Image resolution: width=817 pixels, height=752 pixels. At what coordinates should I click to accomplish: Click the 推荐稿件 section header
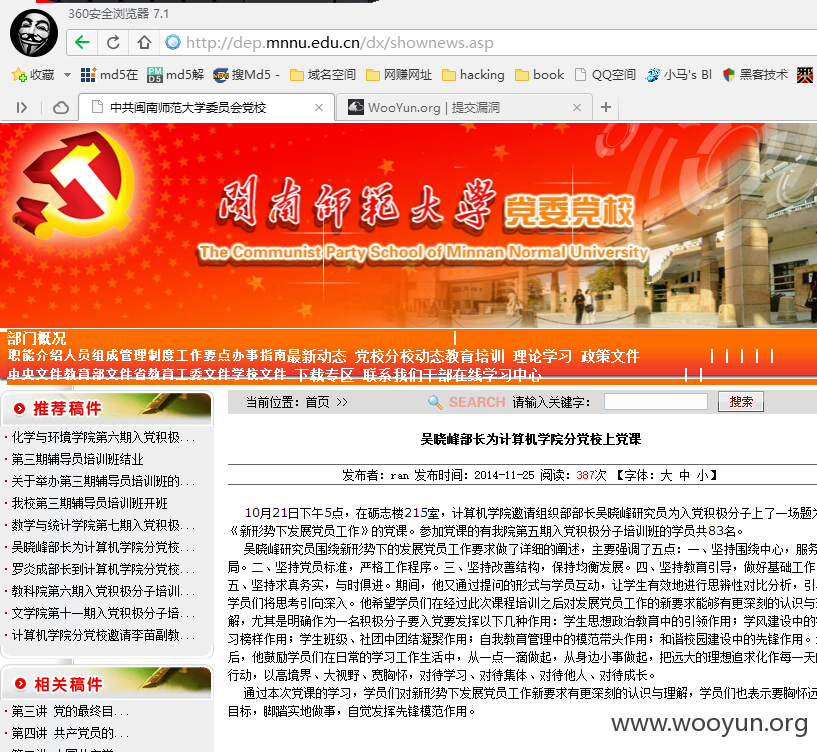coord(68,409)
